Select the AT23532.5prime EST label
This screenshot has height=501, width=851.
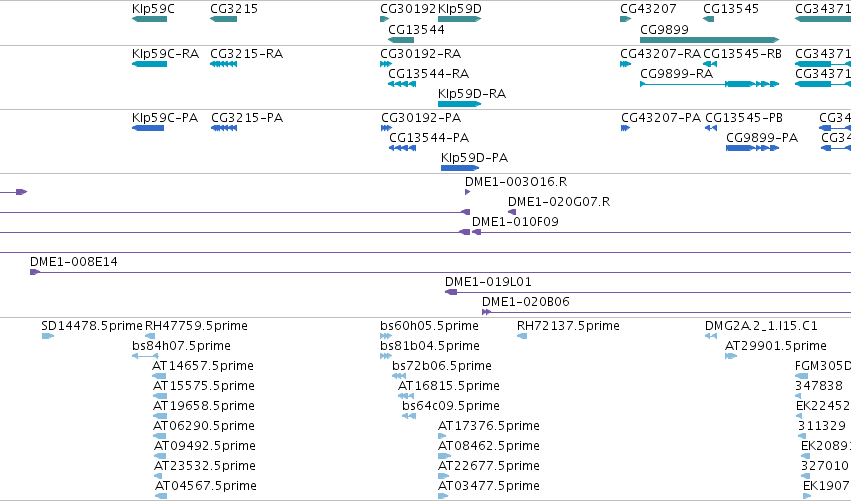point(205,466)
